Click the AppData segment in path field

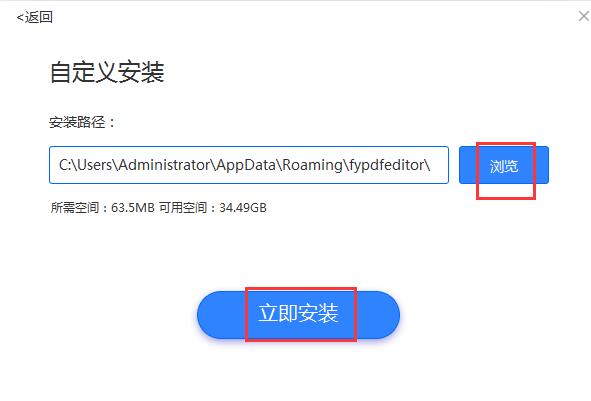pyautogui.click(x=247, y=165)
